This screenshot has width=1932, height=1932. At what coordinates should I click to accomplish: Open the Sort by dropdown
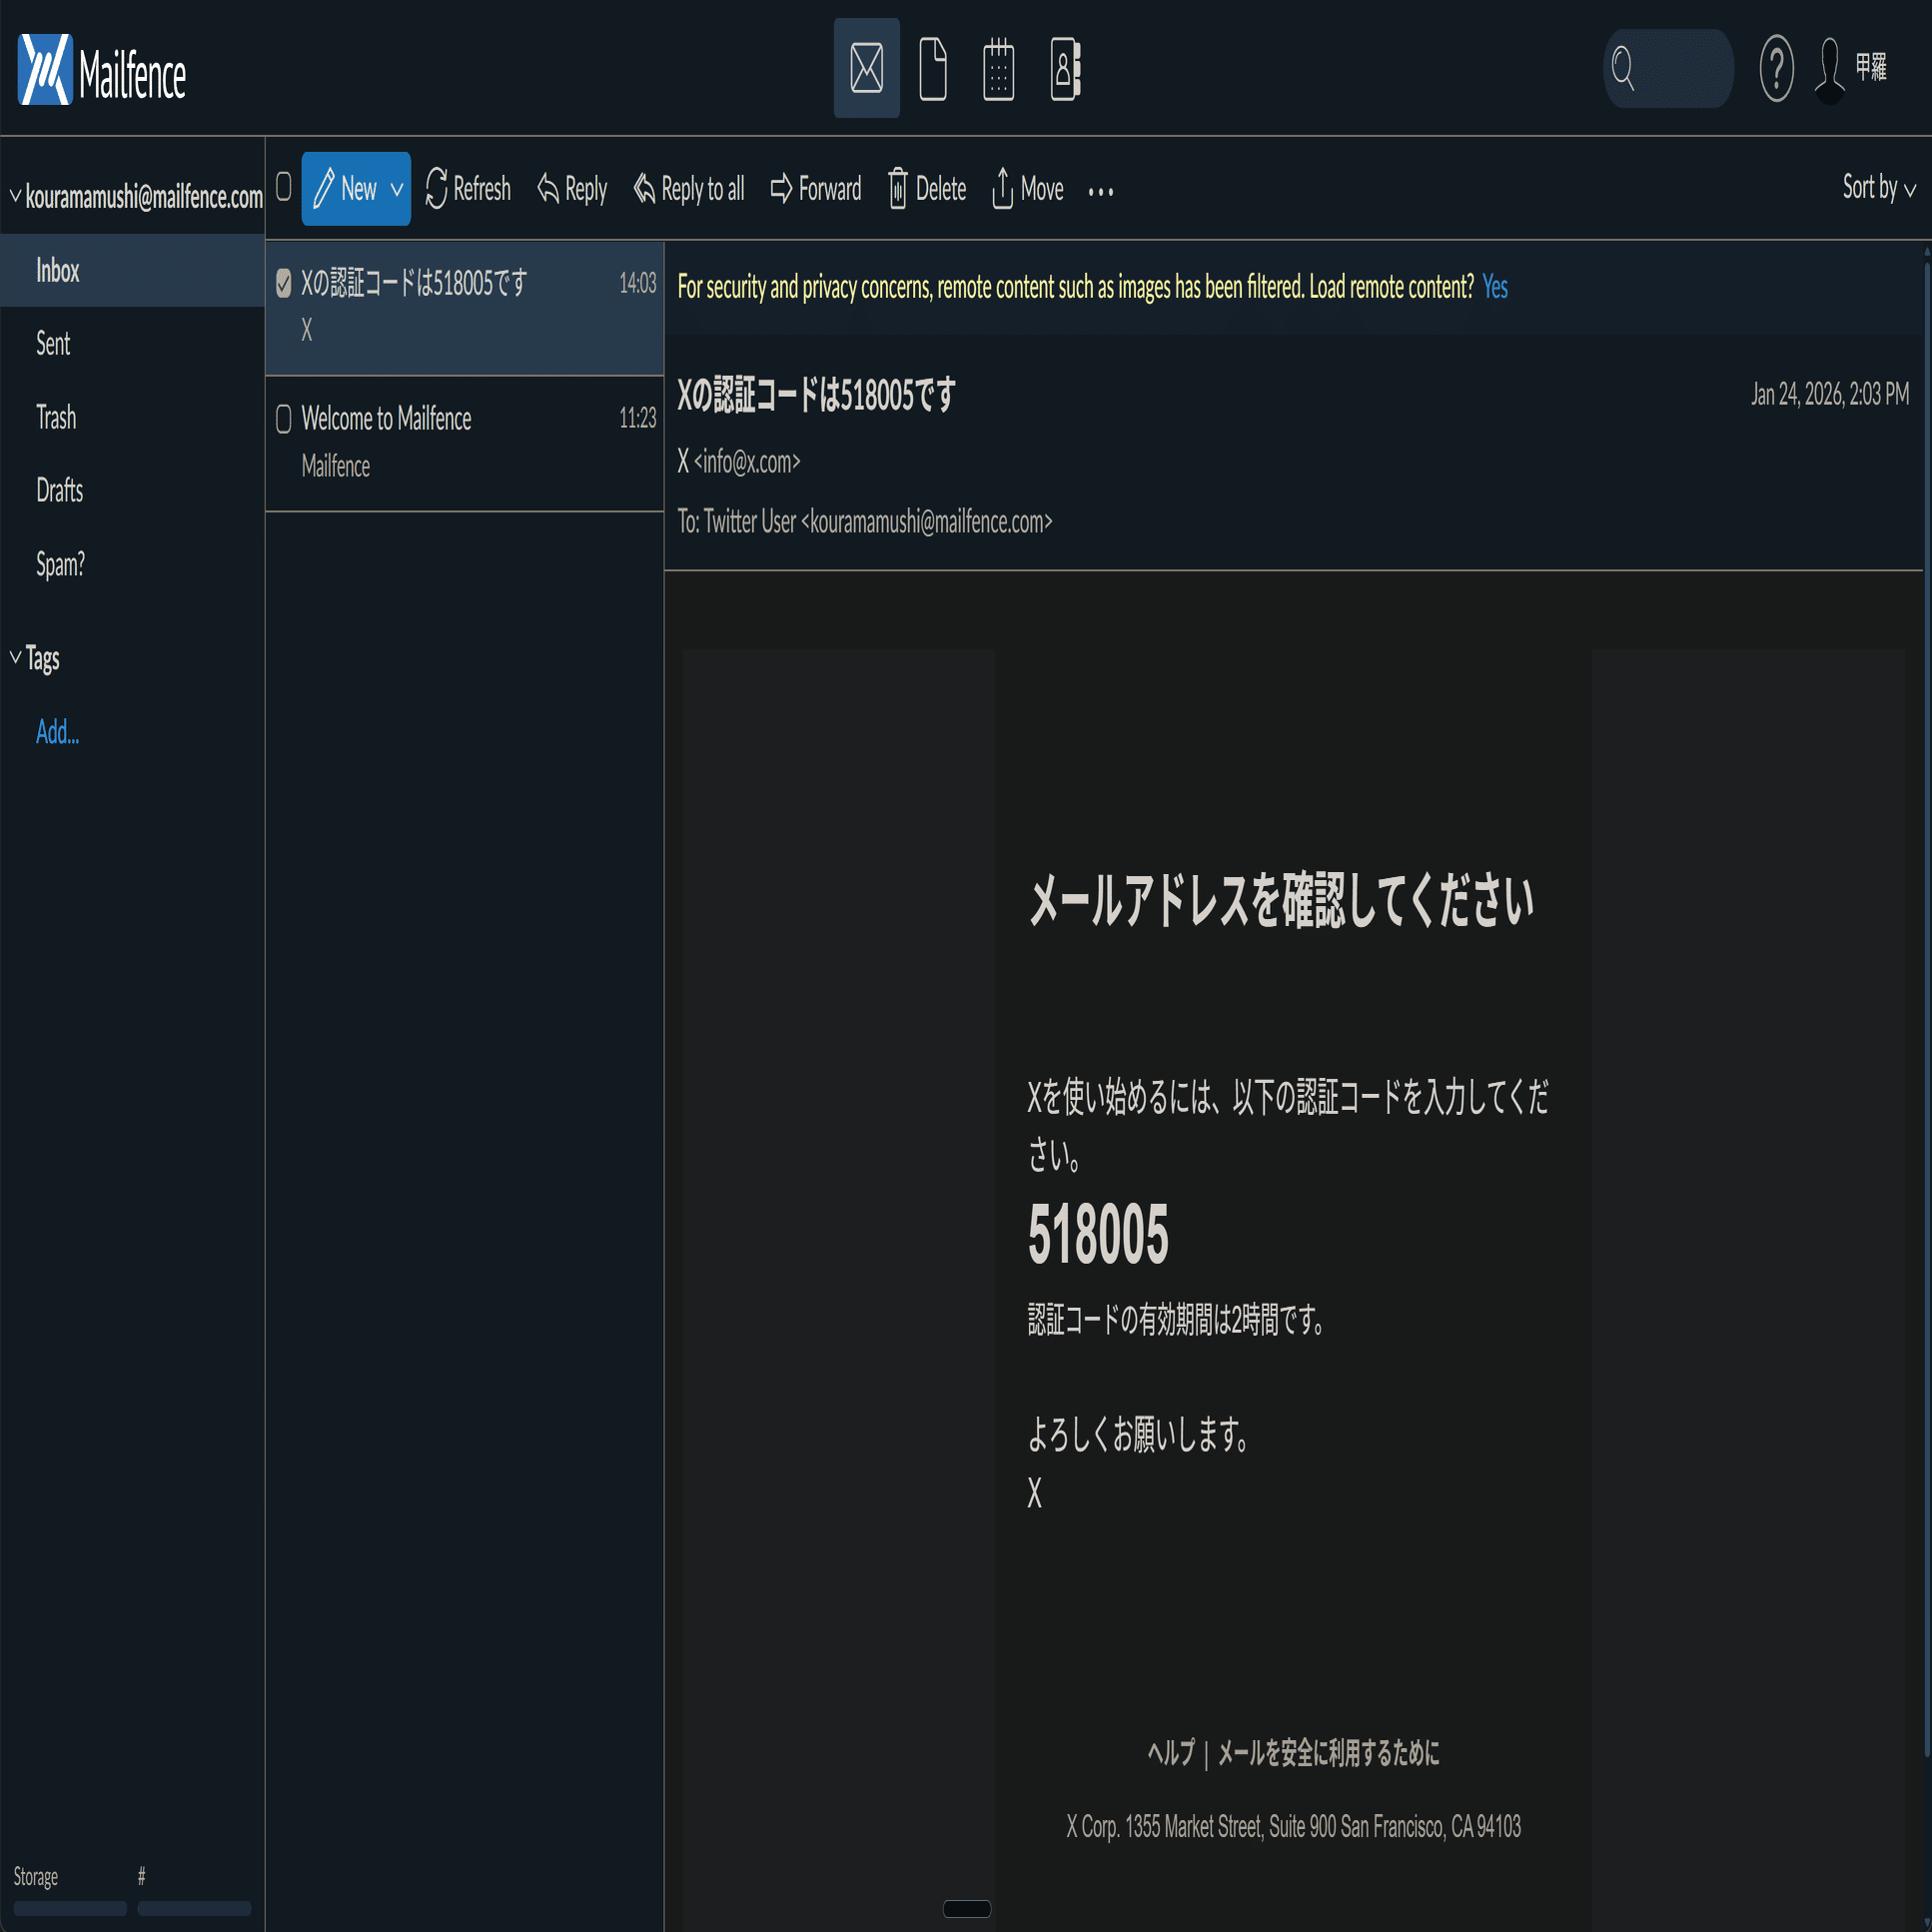1876,188
